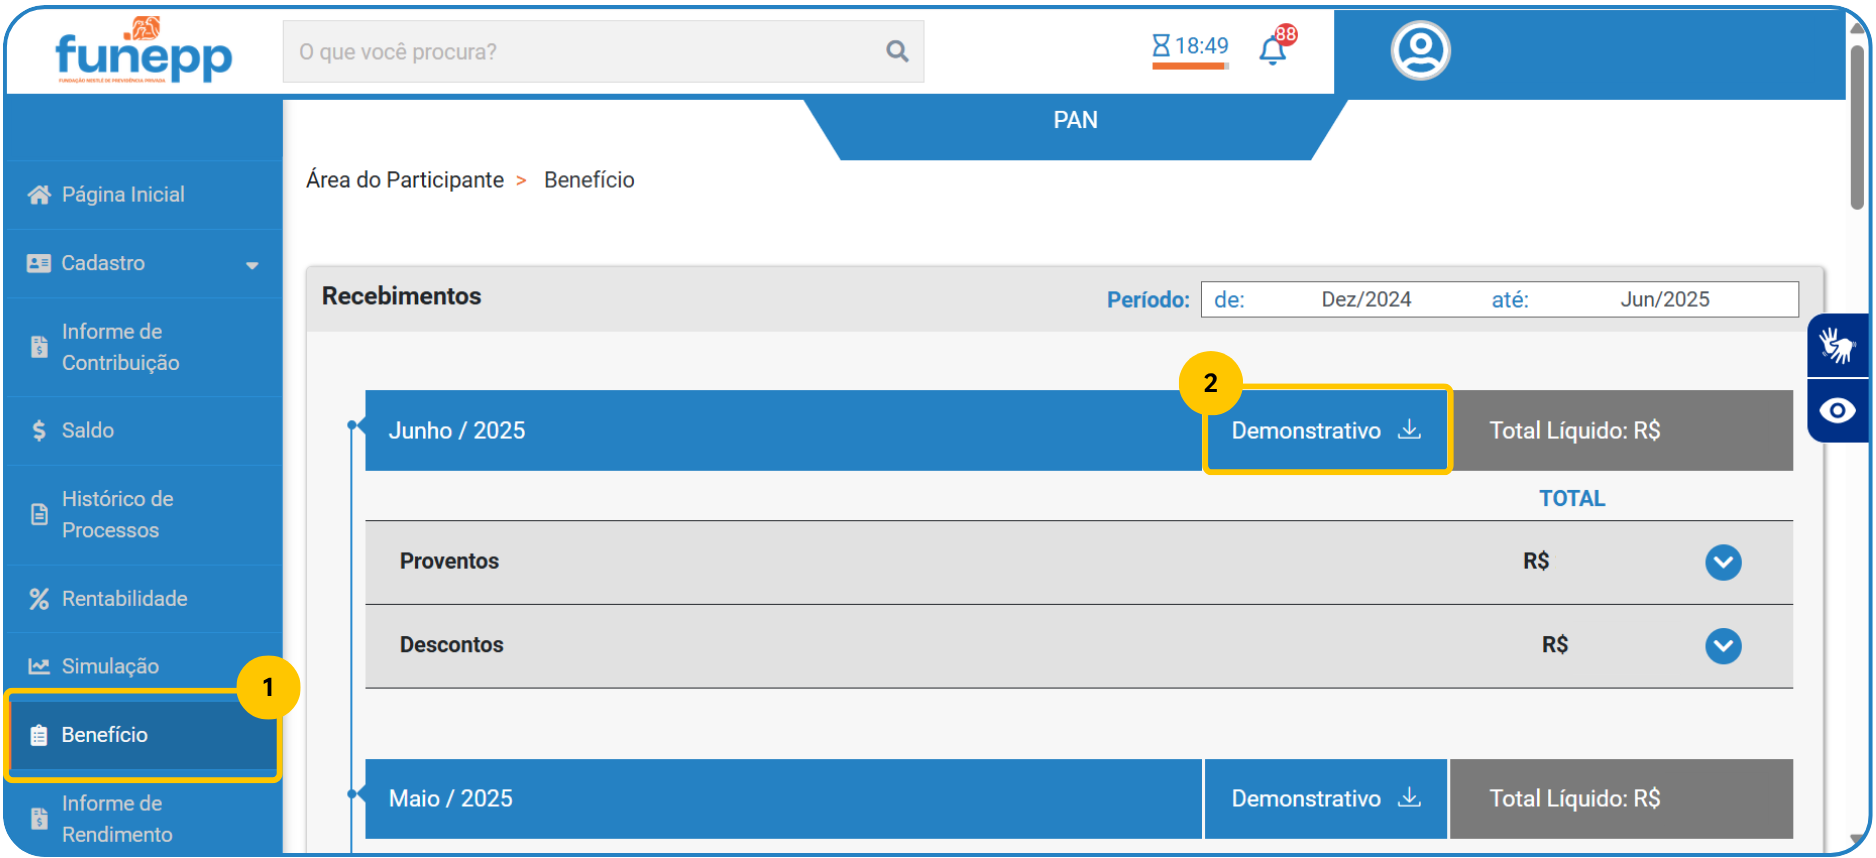Click the Área do Participante breadcrumb
This screenshot has height=858, width=1876.
point(404,180)
